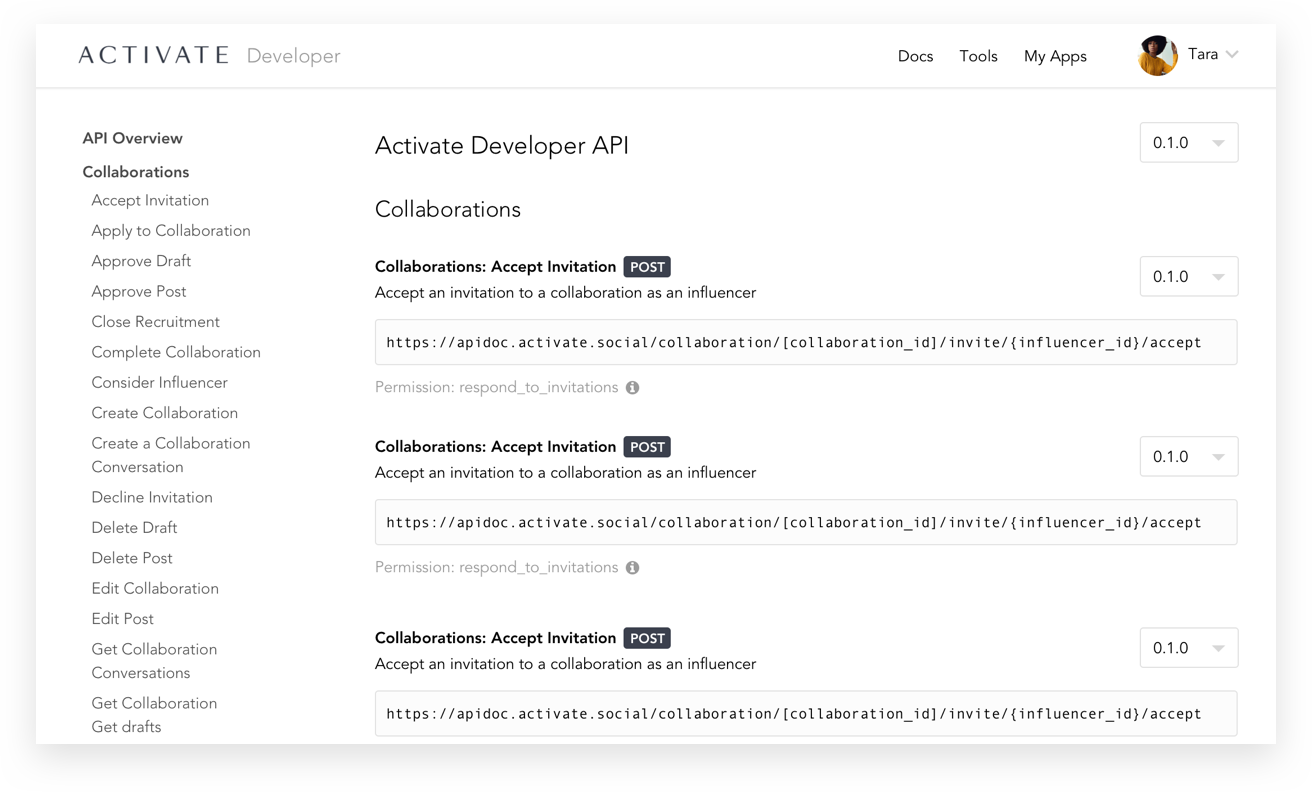The height and width of the screenshot is (792, 1312).
Task: Open version dropdown for third Accept Invitation endpoint
Action: coord(1189,648)
